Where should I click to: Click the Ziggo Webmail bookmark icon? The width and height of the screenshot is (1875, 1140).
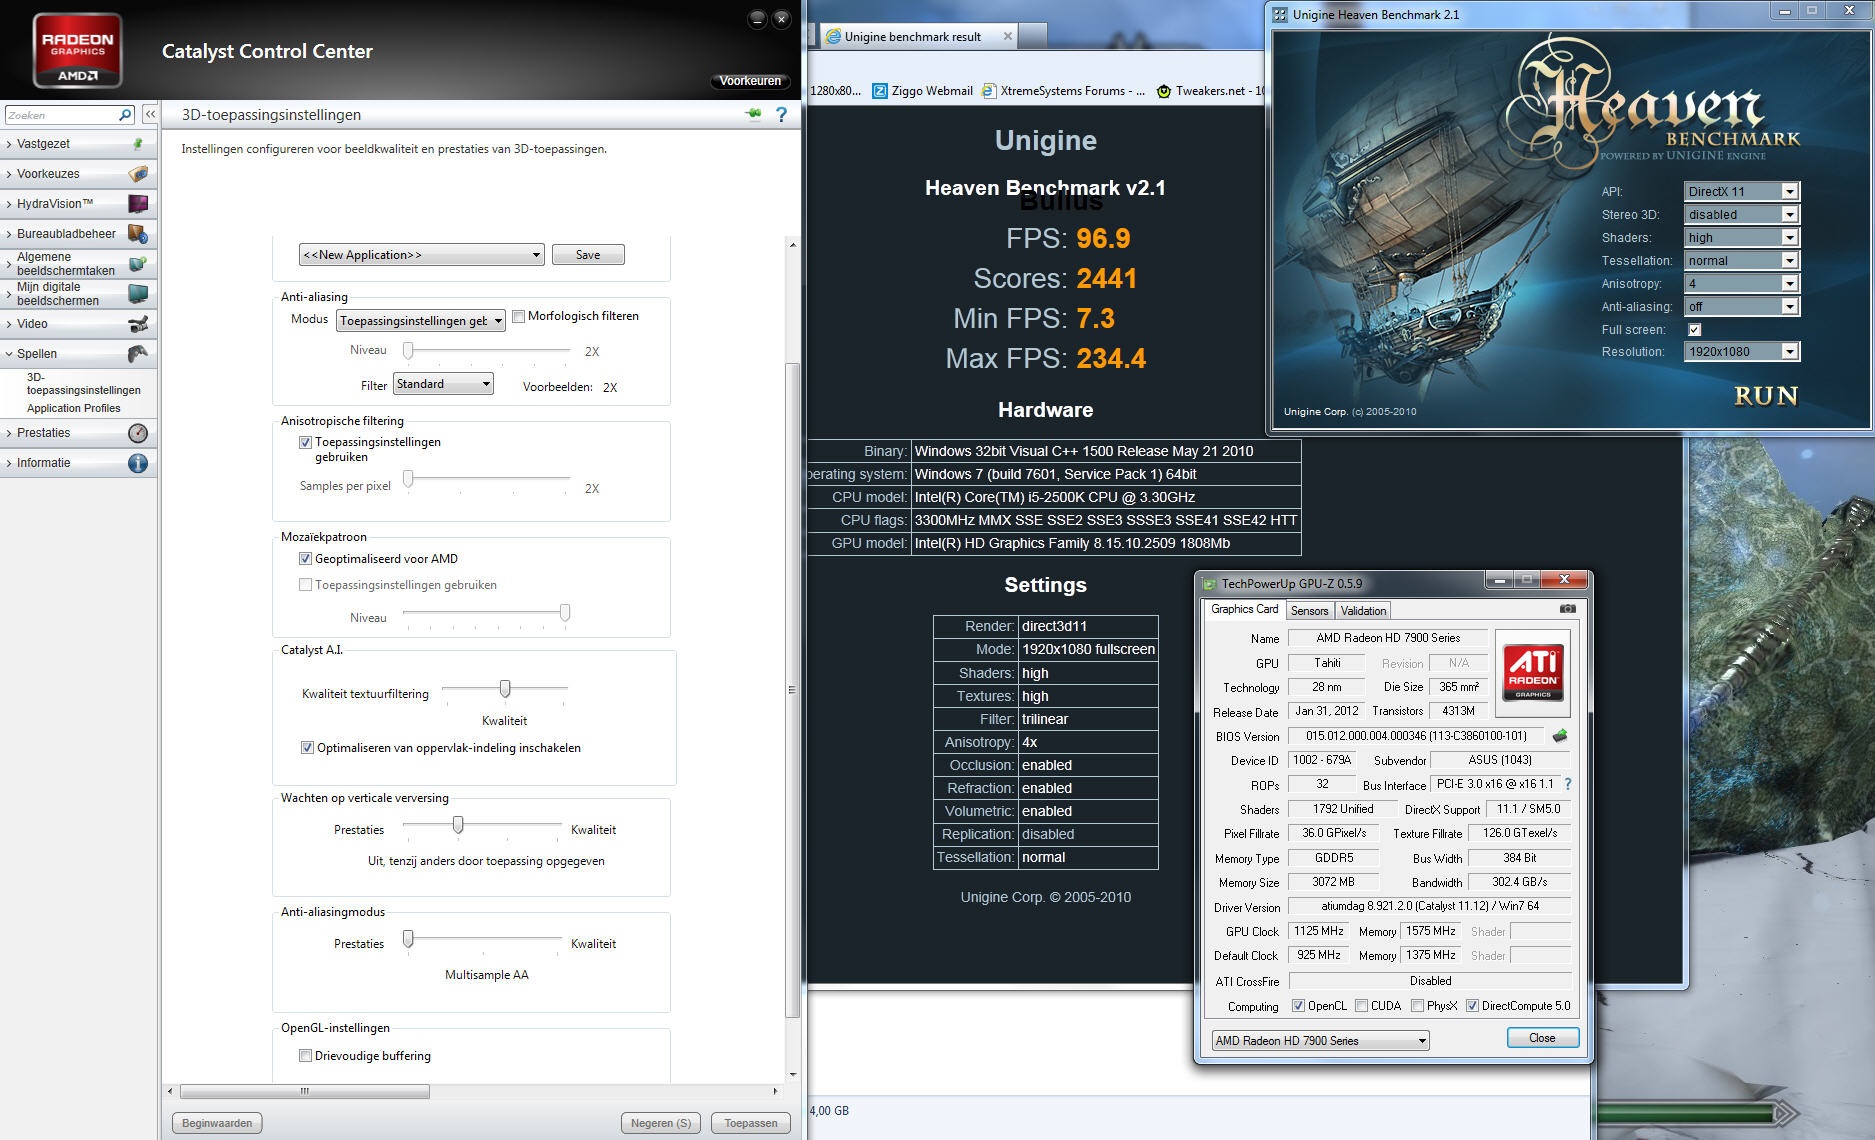coord(880,91)
